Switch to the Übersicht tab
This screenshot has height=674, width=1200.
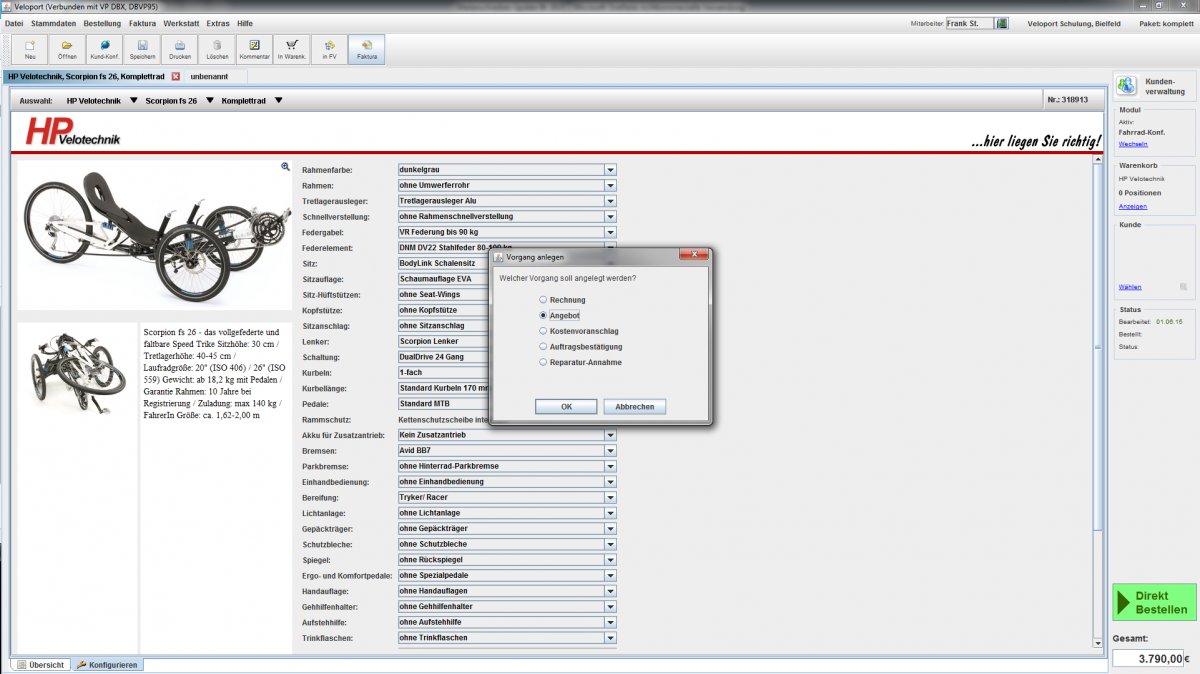[x=40, y=665]
